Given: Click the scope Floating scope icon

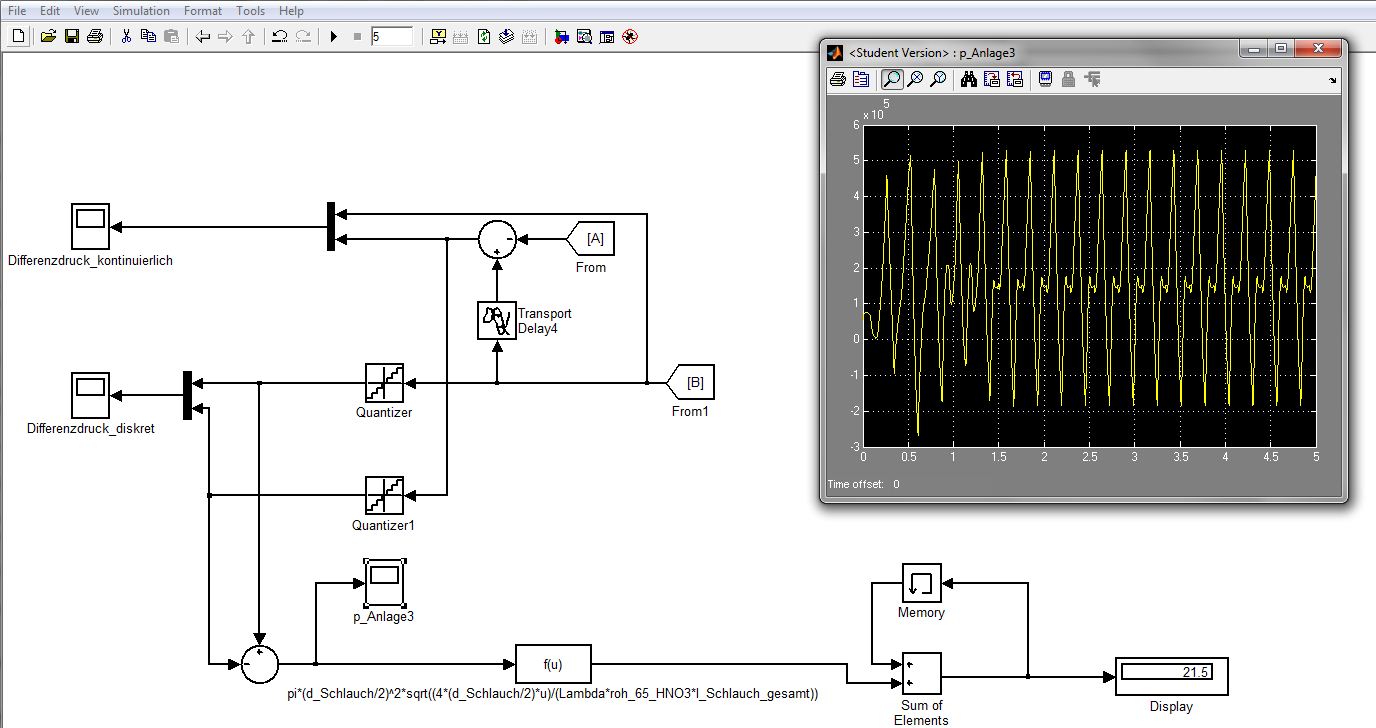Looking at the screenshot, I should point(1045,80).
